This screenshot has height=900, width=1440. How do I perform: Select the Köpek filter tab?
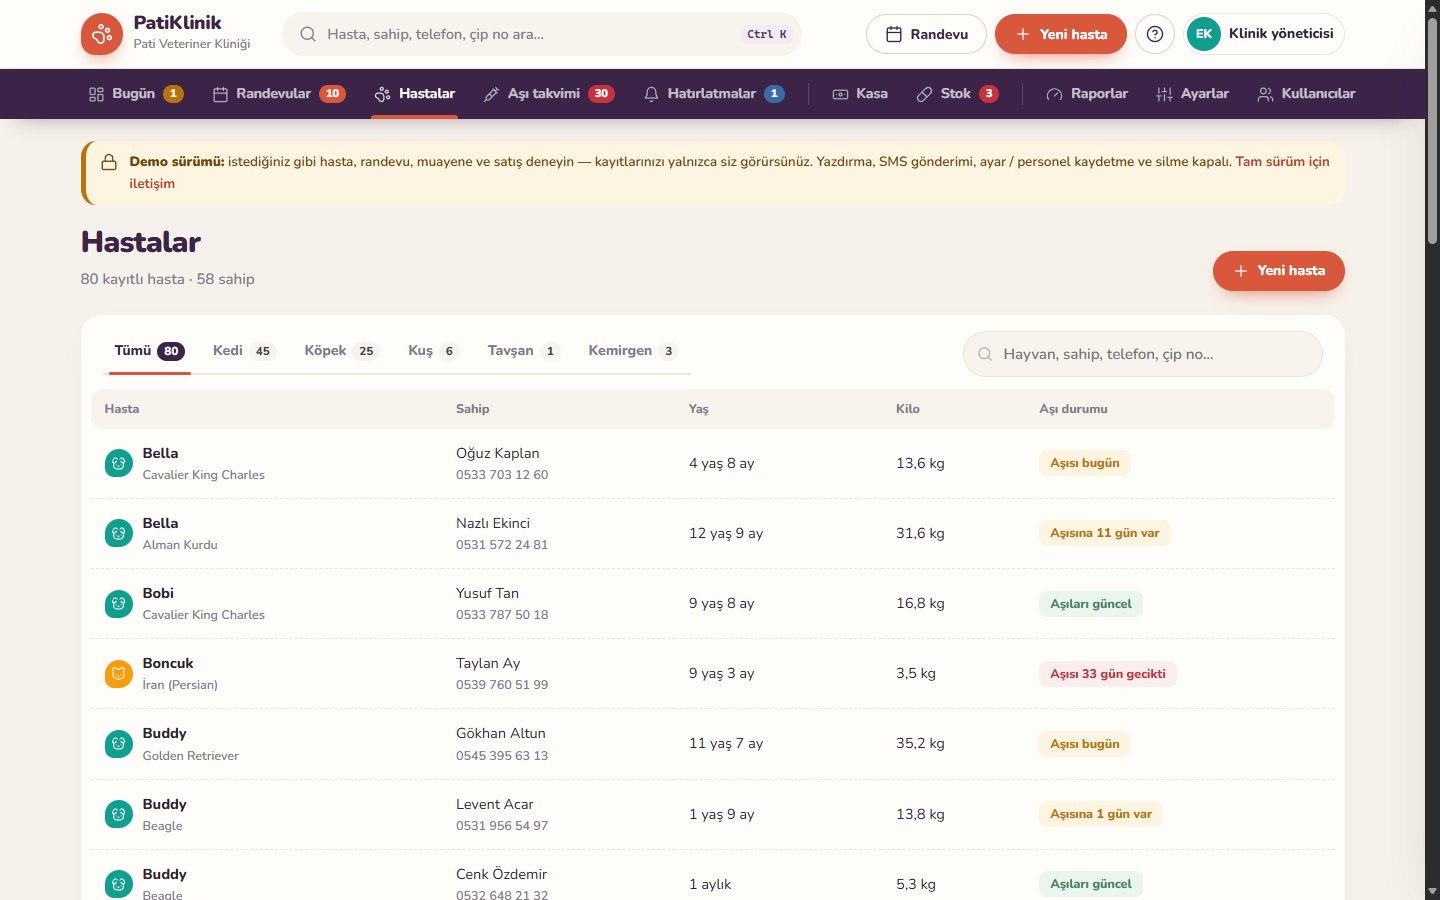pos(341,351)
